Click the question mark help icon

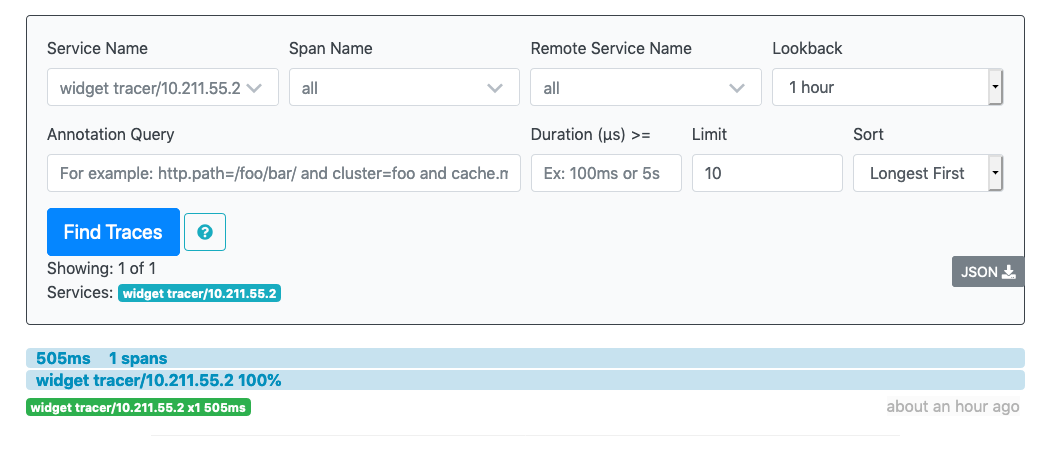coord(205,232)
